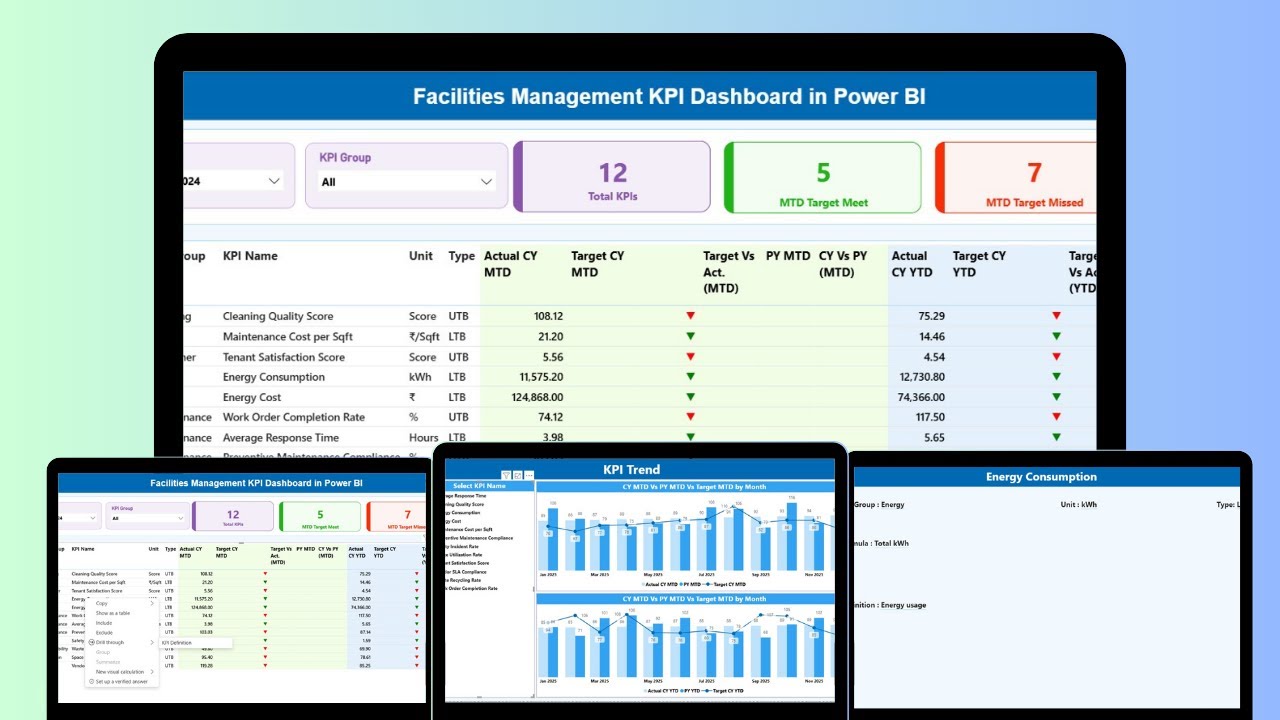
Task: Click Tenant Satisfaction Score MTD red arrow, large dashboard
Action: (x=690, y=357)
